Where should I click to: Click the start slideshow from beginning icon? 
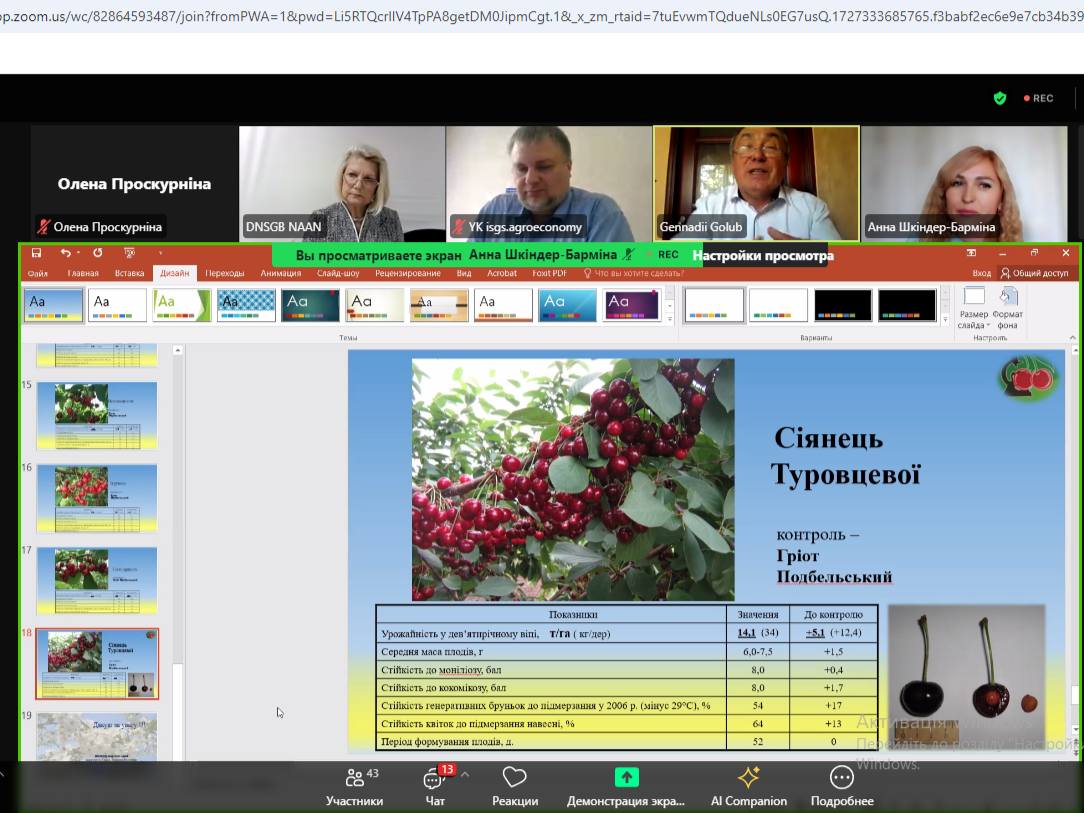(x=129, y=253)
